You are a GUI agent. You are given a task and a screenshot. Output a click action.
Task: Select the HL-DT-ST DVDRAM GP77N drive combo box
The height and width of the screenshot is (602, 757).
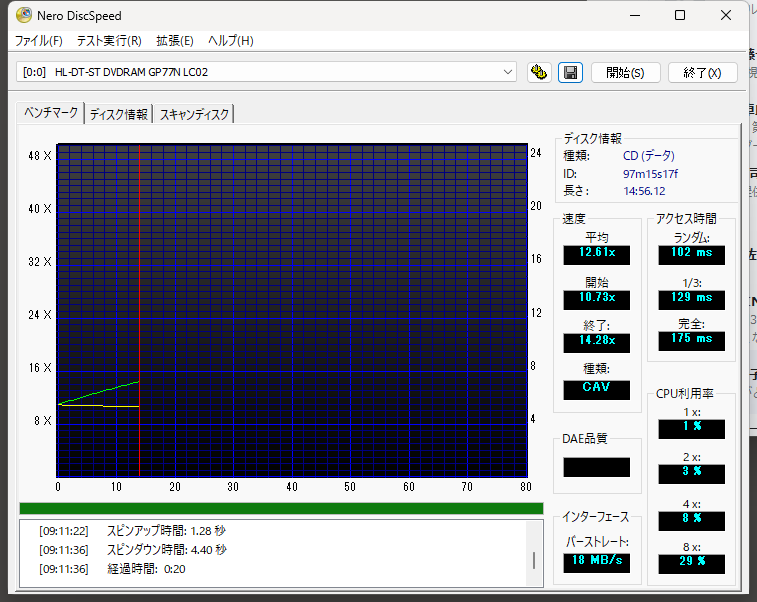(x=266, y=72)
